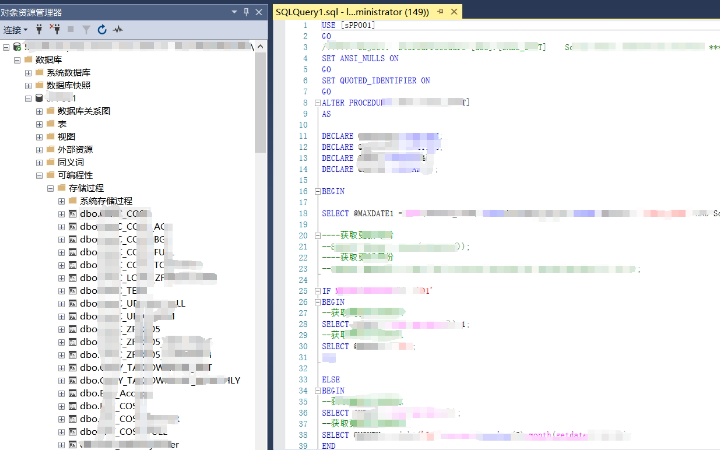Close the Object Explorer panel

(x=259, y=12)
